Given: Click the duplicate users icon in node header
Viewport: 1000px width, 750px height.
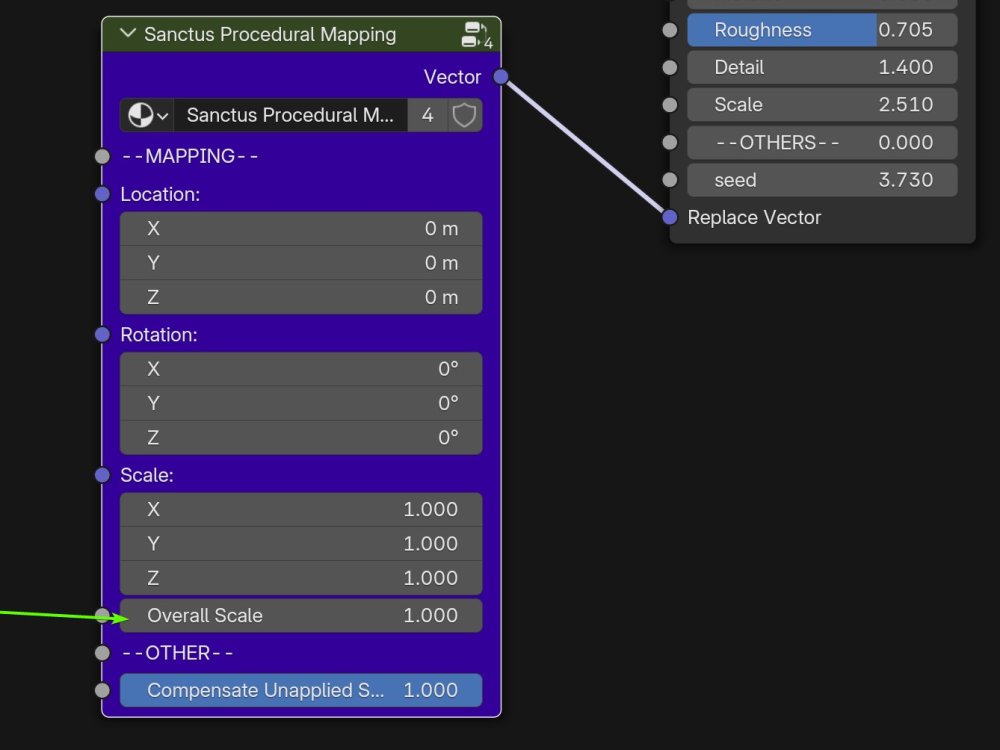Looking at the screenshot, I should (472, 33).
